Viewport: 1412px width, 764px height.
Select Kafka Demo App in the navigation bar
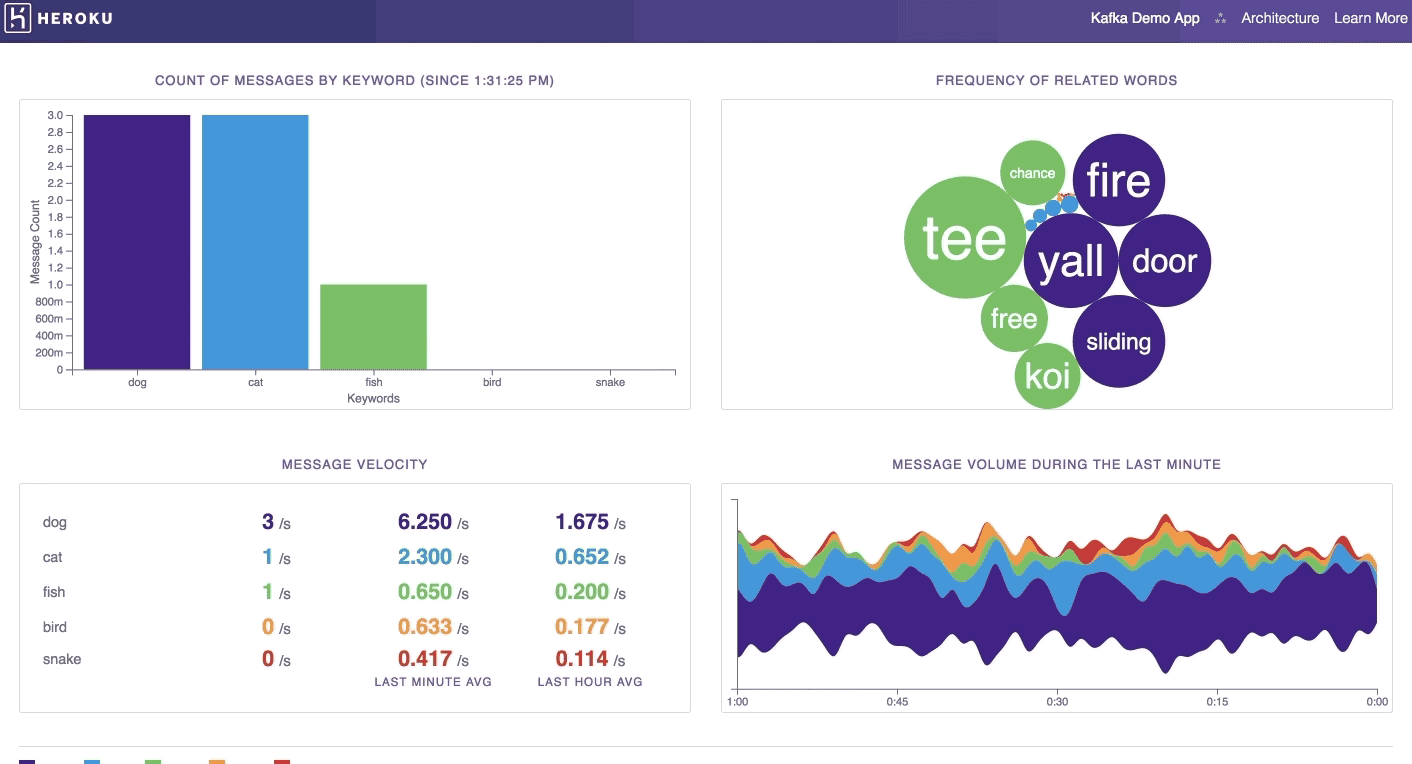(1145, 17)
